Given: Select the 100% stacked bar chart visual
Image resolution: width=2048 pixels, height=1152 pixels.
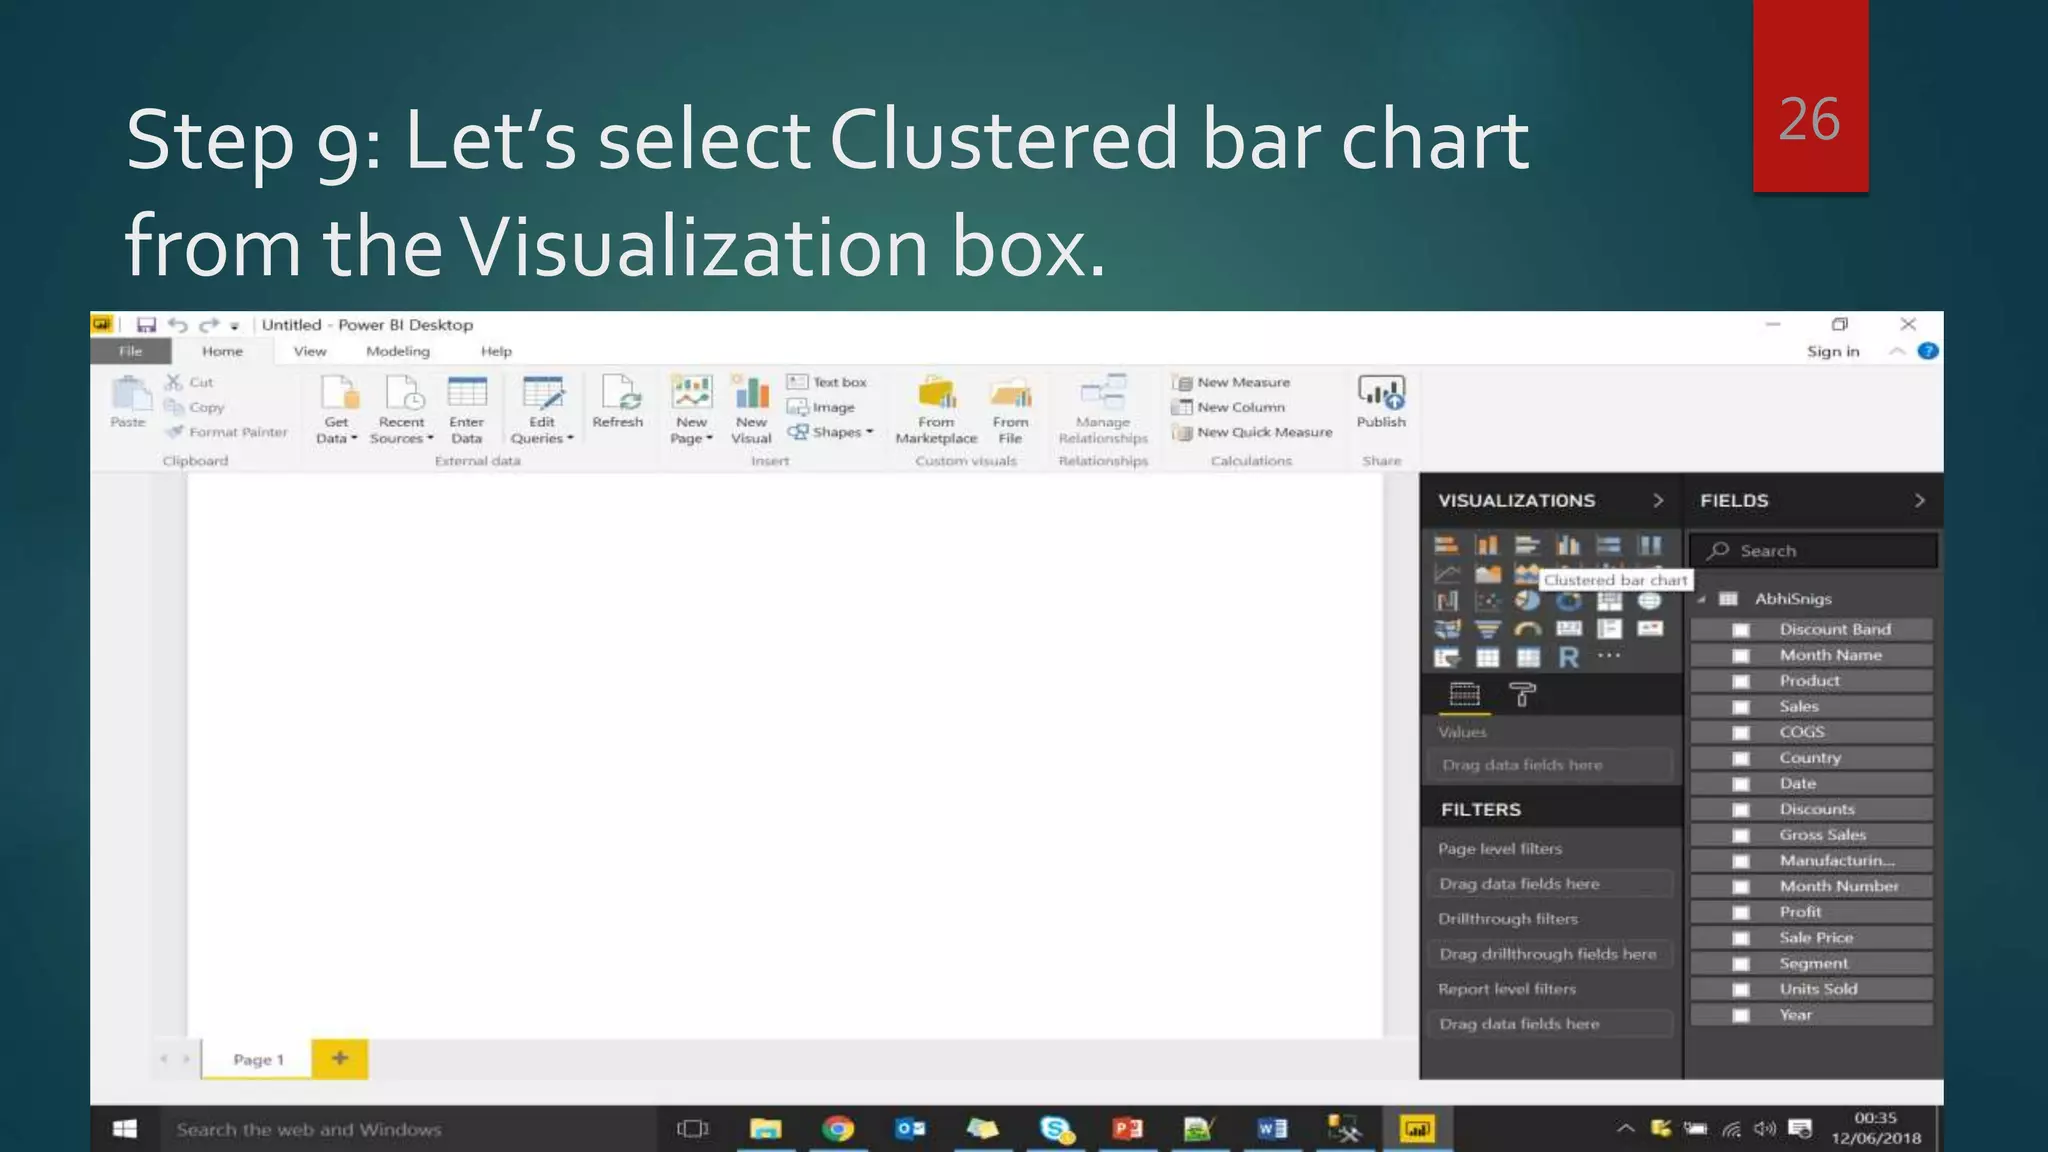Looking at the screenshot, I should click(1608, 545).
